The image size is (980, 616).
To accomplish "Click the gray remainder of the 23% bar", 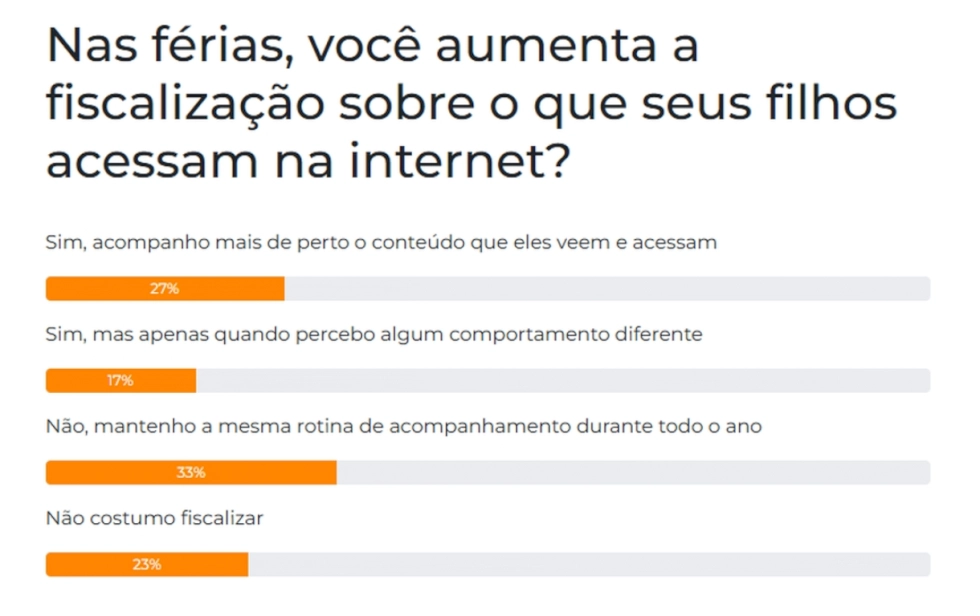I will click(589, 565).
